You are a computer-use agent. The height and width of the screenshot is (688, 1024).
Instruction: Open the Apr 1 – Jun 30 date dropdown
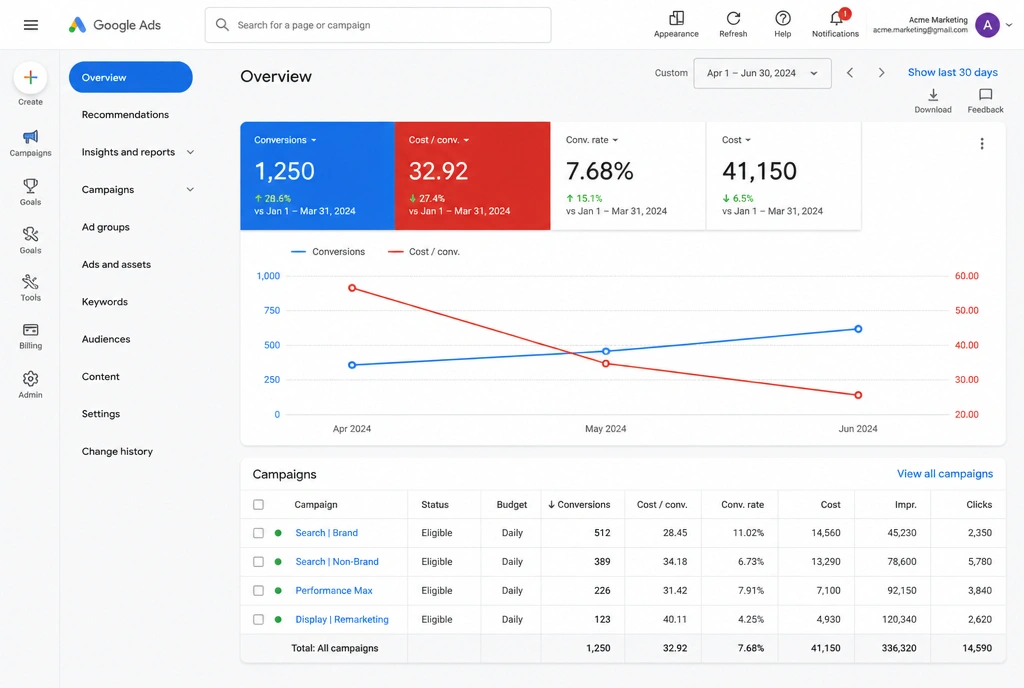coord(762,73)
